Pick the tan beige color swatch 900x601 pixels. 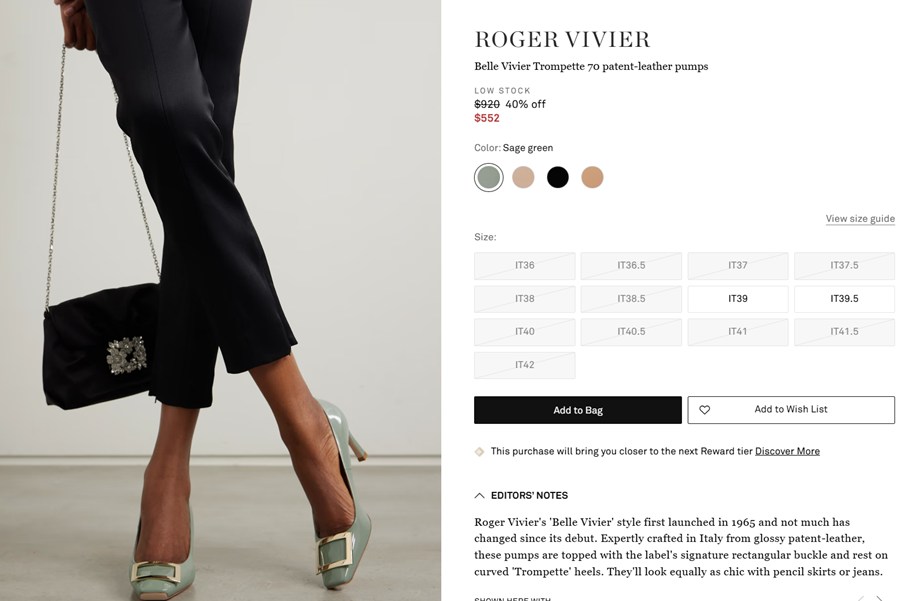pos(592,177)
